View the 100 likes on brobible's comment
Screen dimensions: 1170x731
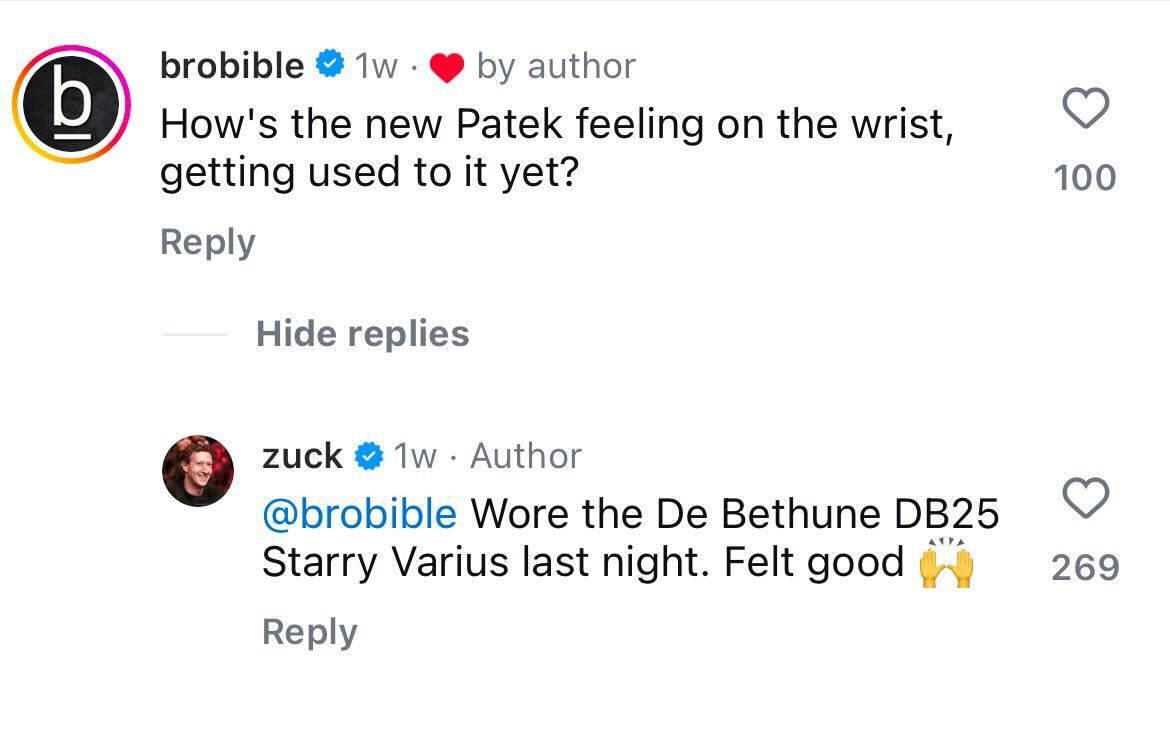pos(1085,177)
